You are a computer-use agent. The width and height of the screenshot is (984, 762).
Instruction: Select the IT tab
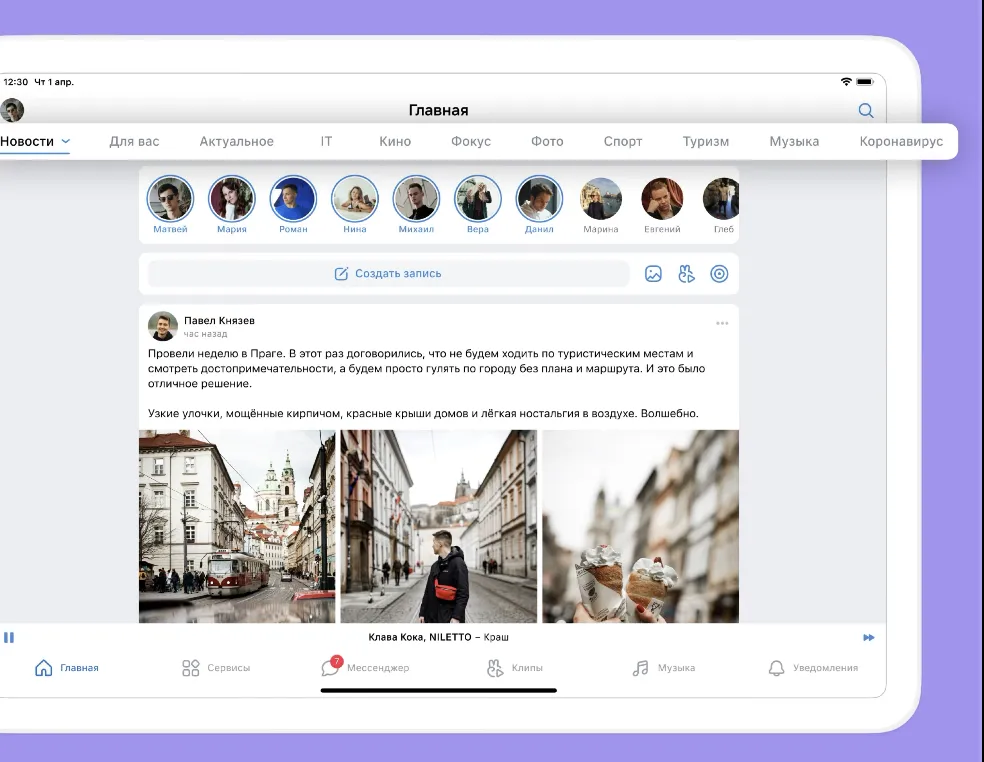click(326, 141)
